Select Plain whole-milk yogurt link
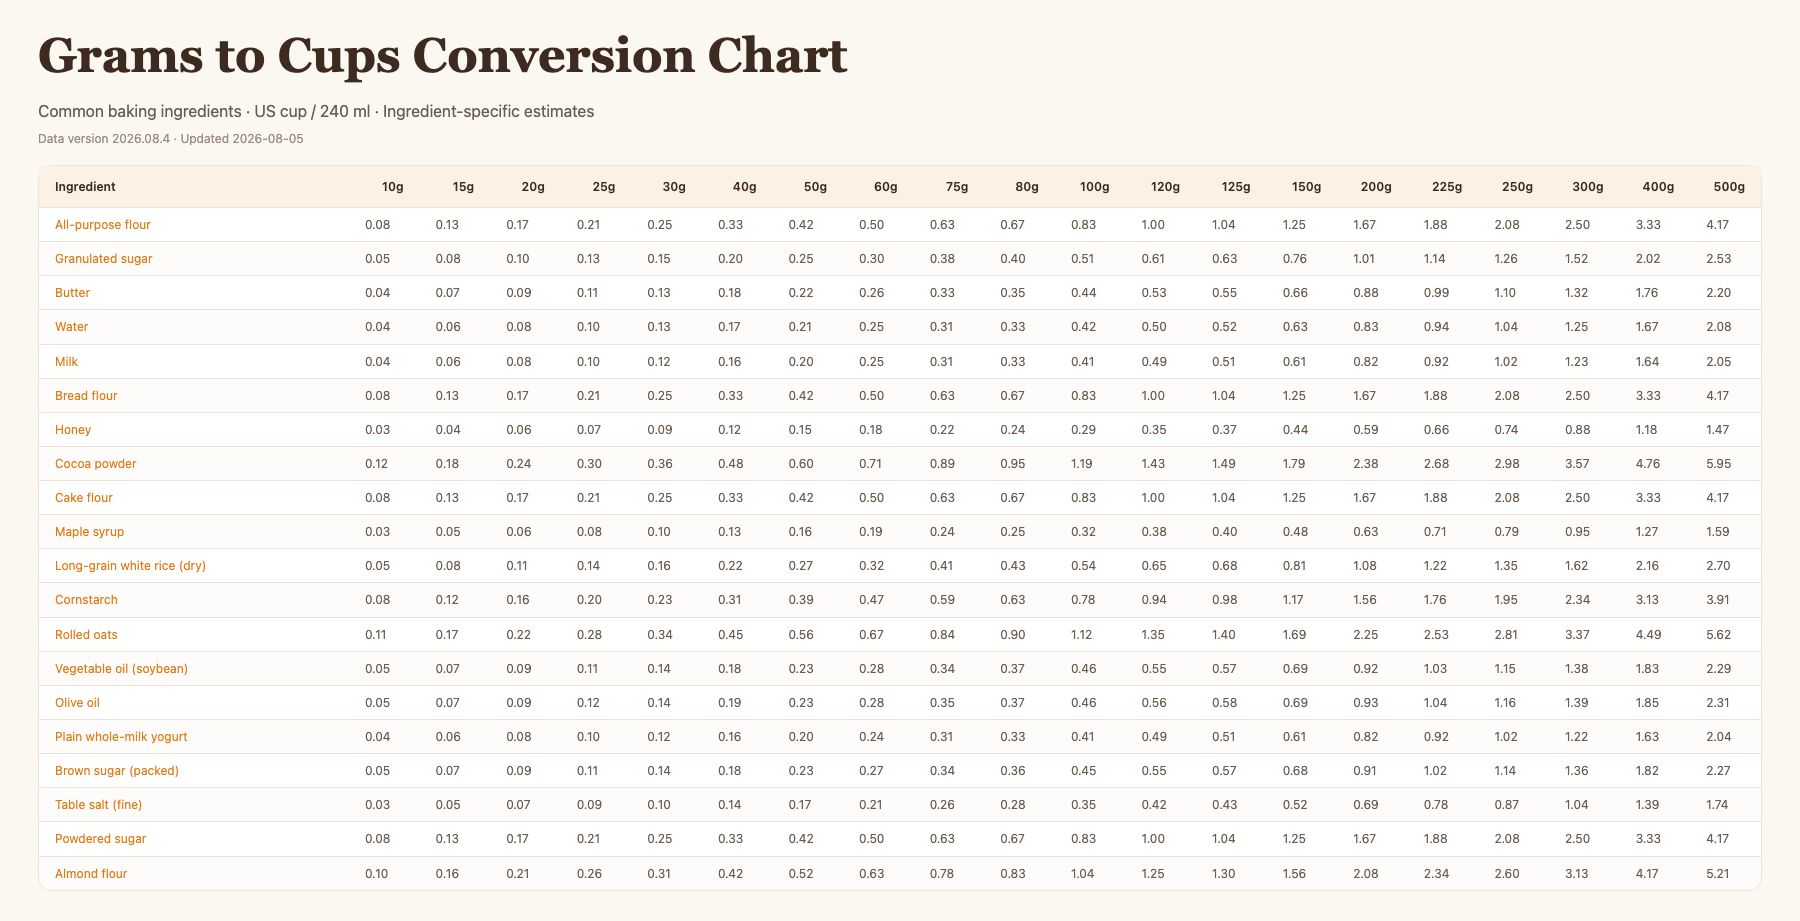 [121, 737]
